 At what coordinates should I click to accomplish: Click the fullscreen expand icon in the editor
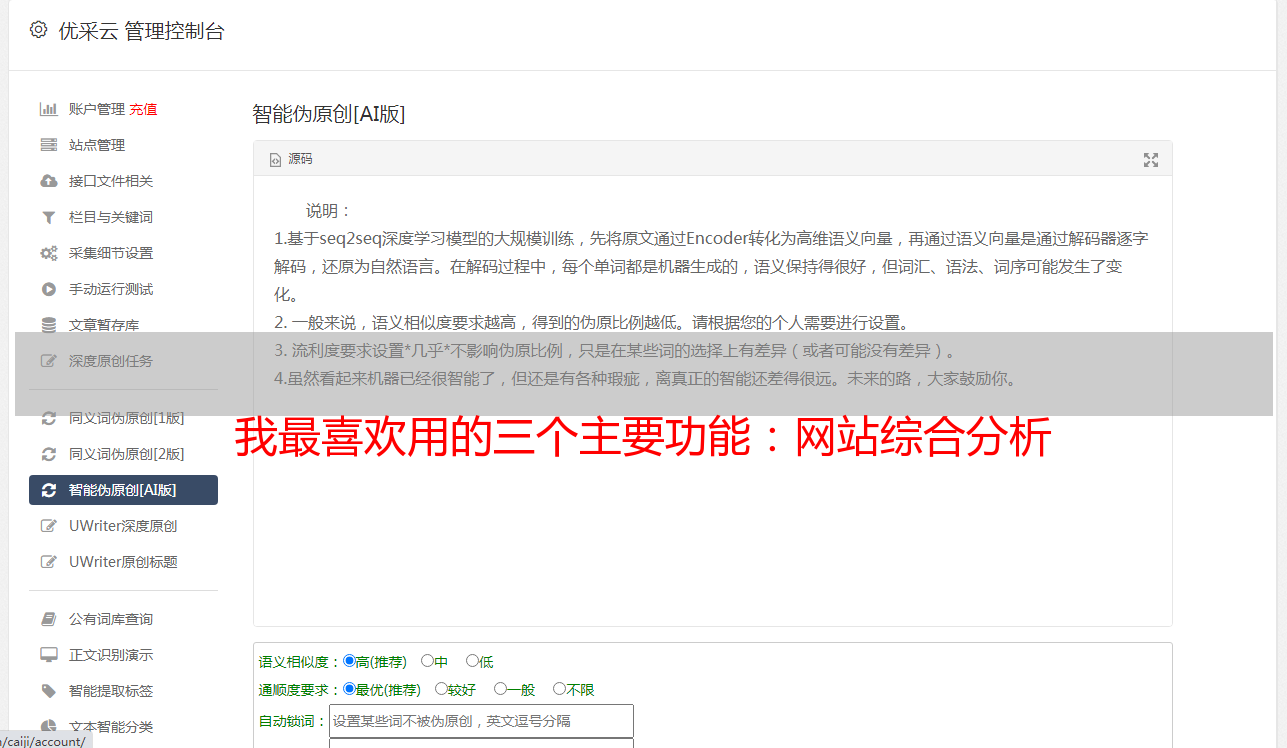(x=1151, y=159)
